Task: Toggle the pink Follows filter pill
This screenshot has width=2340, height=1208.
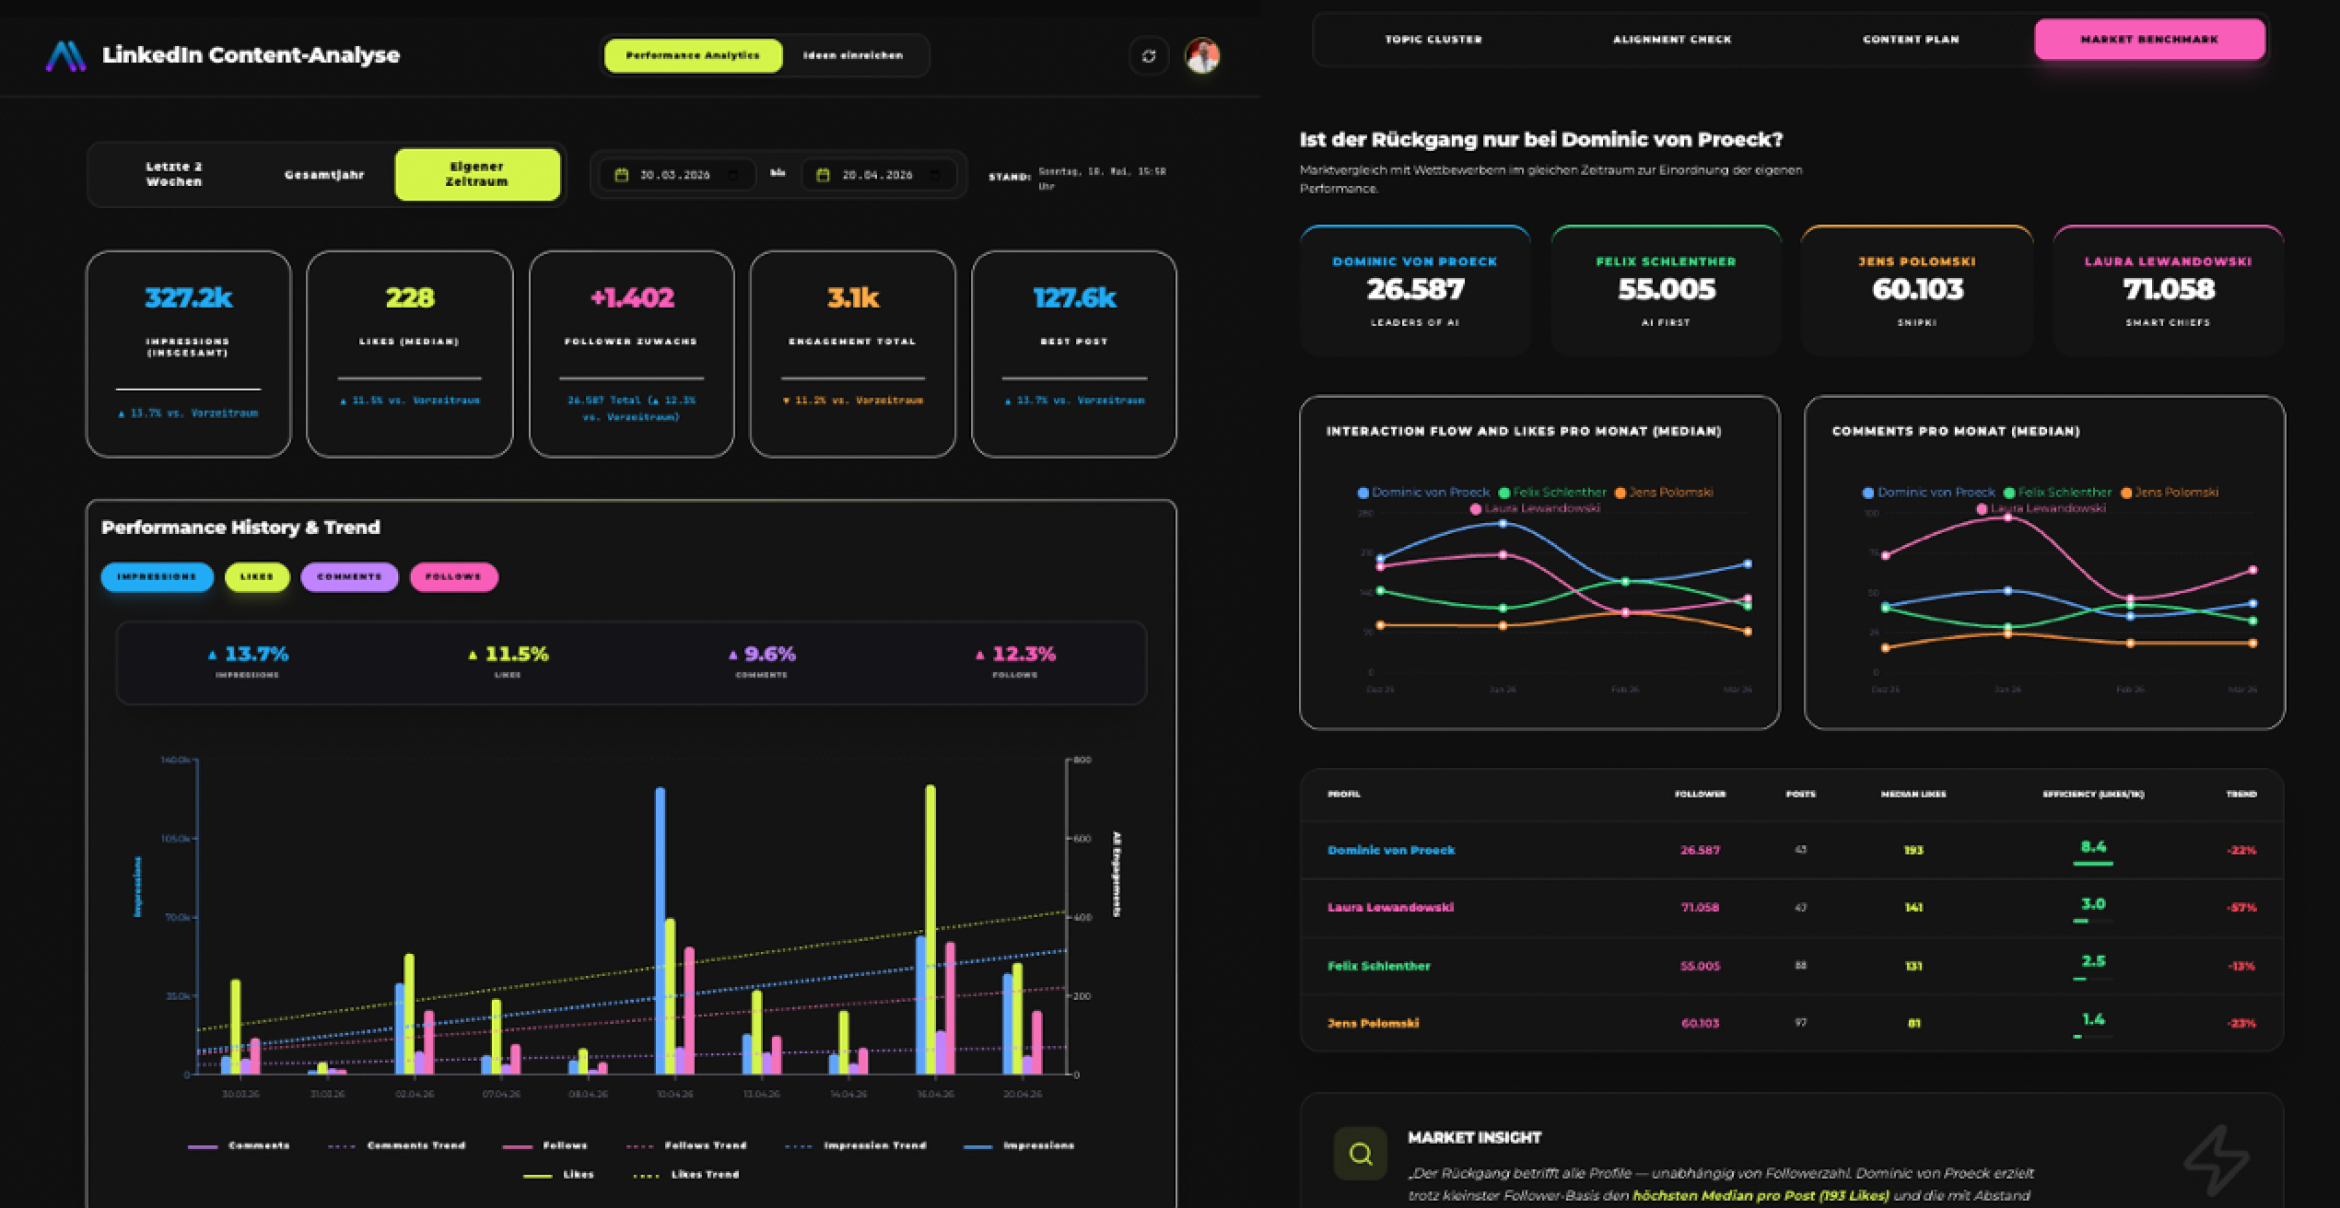Action: (x=454, y=577)
